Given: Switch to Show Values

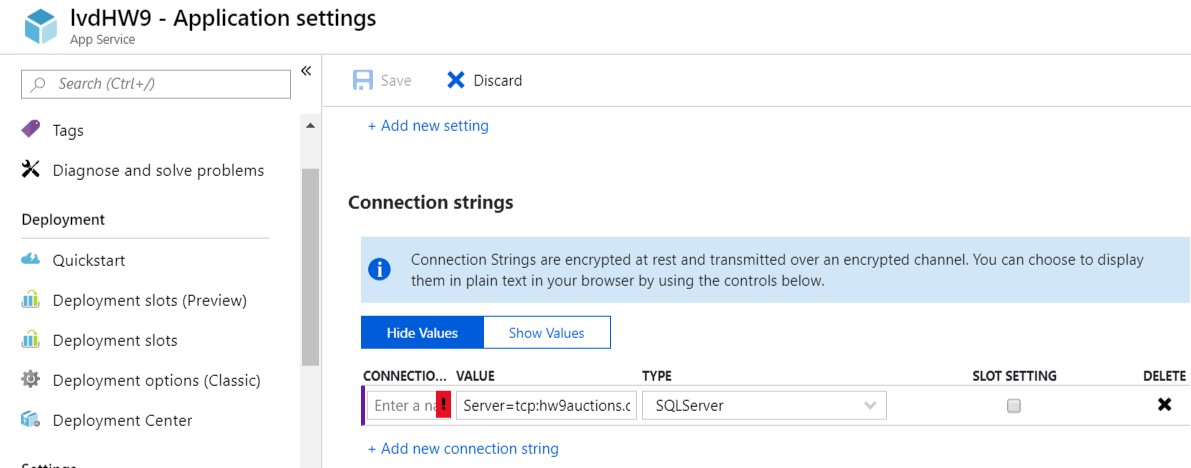Looking at the screenshot, I should point(546,333).
